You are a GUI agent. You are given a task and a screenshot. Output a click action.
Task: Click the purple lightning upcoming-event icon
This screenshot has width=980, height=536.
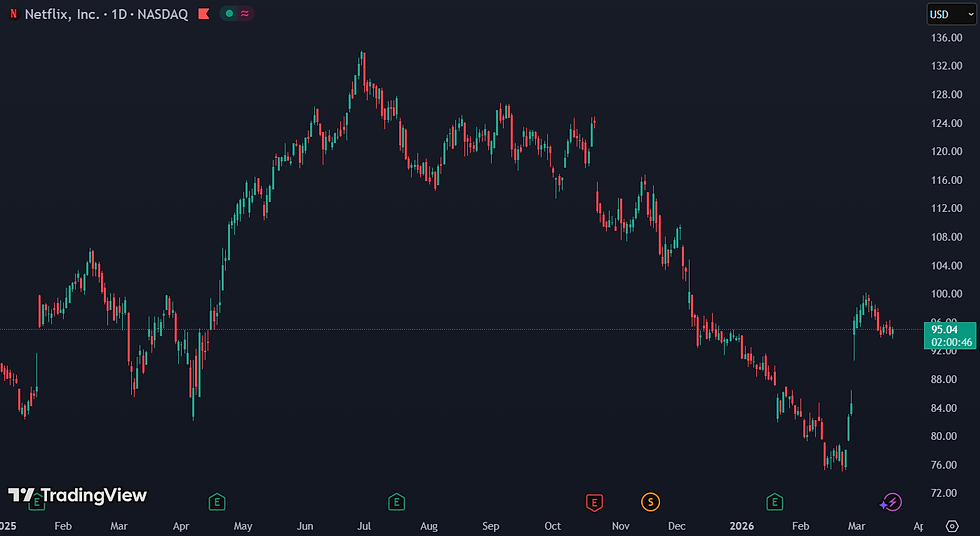[x=891, y=502]
